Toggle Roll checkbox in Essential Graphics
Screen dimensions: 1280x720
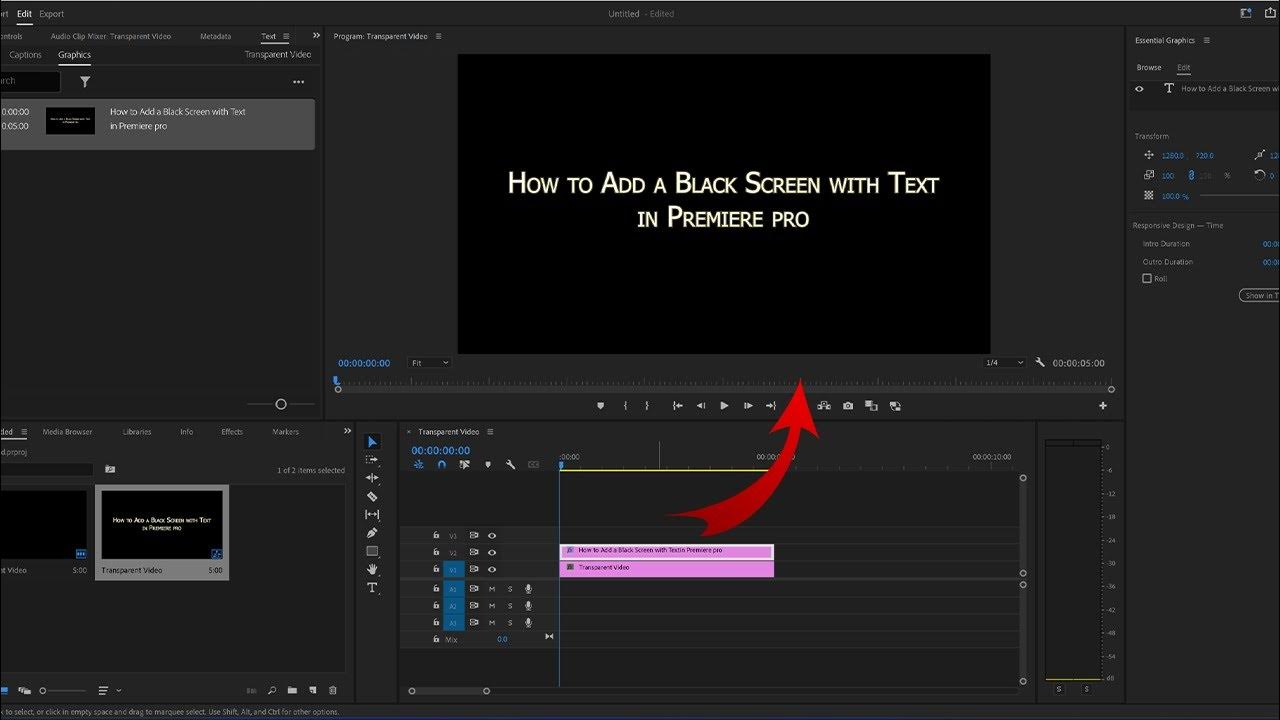pyautogui.click(x=1147, y=279)
